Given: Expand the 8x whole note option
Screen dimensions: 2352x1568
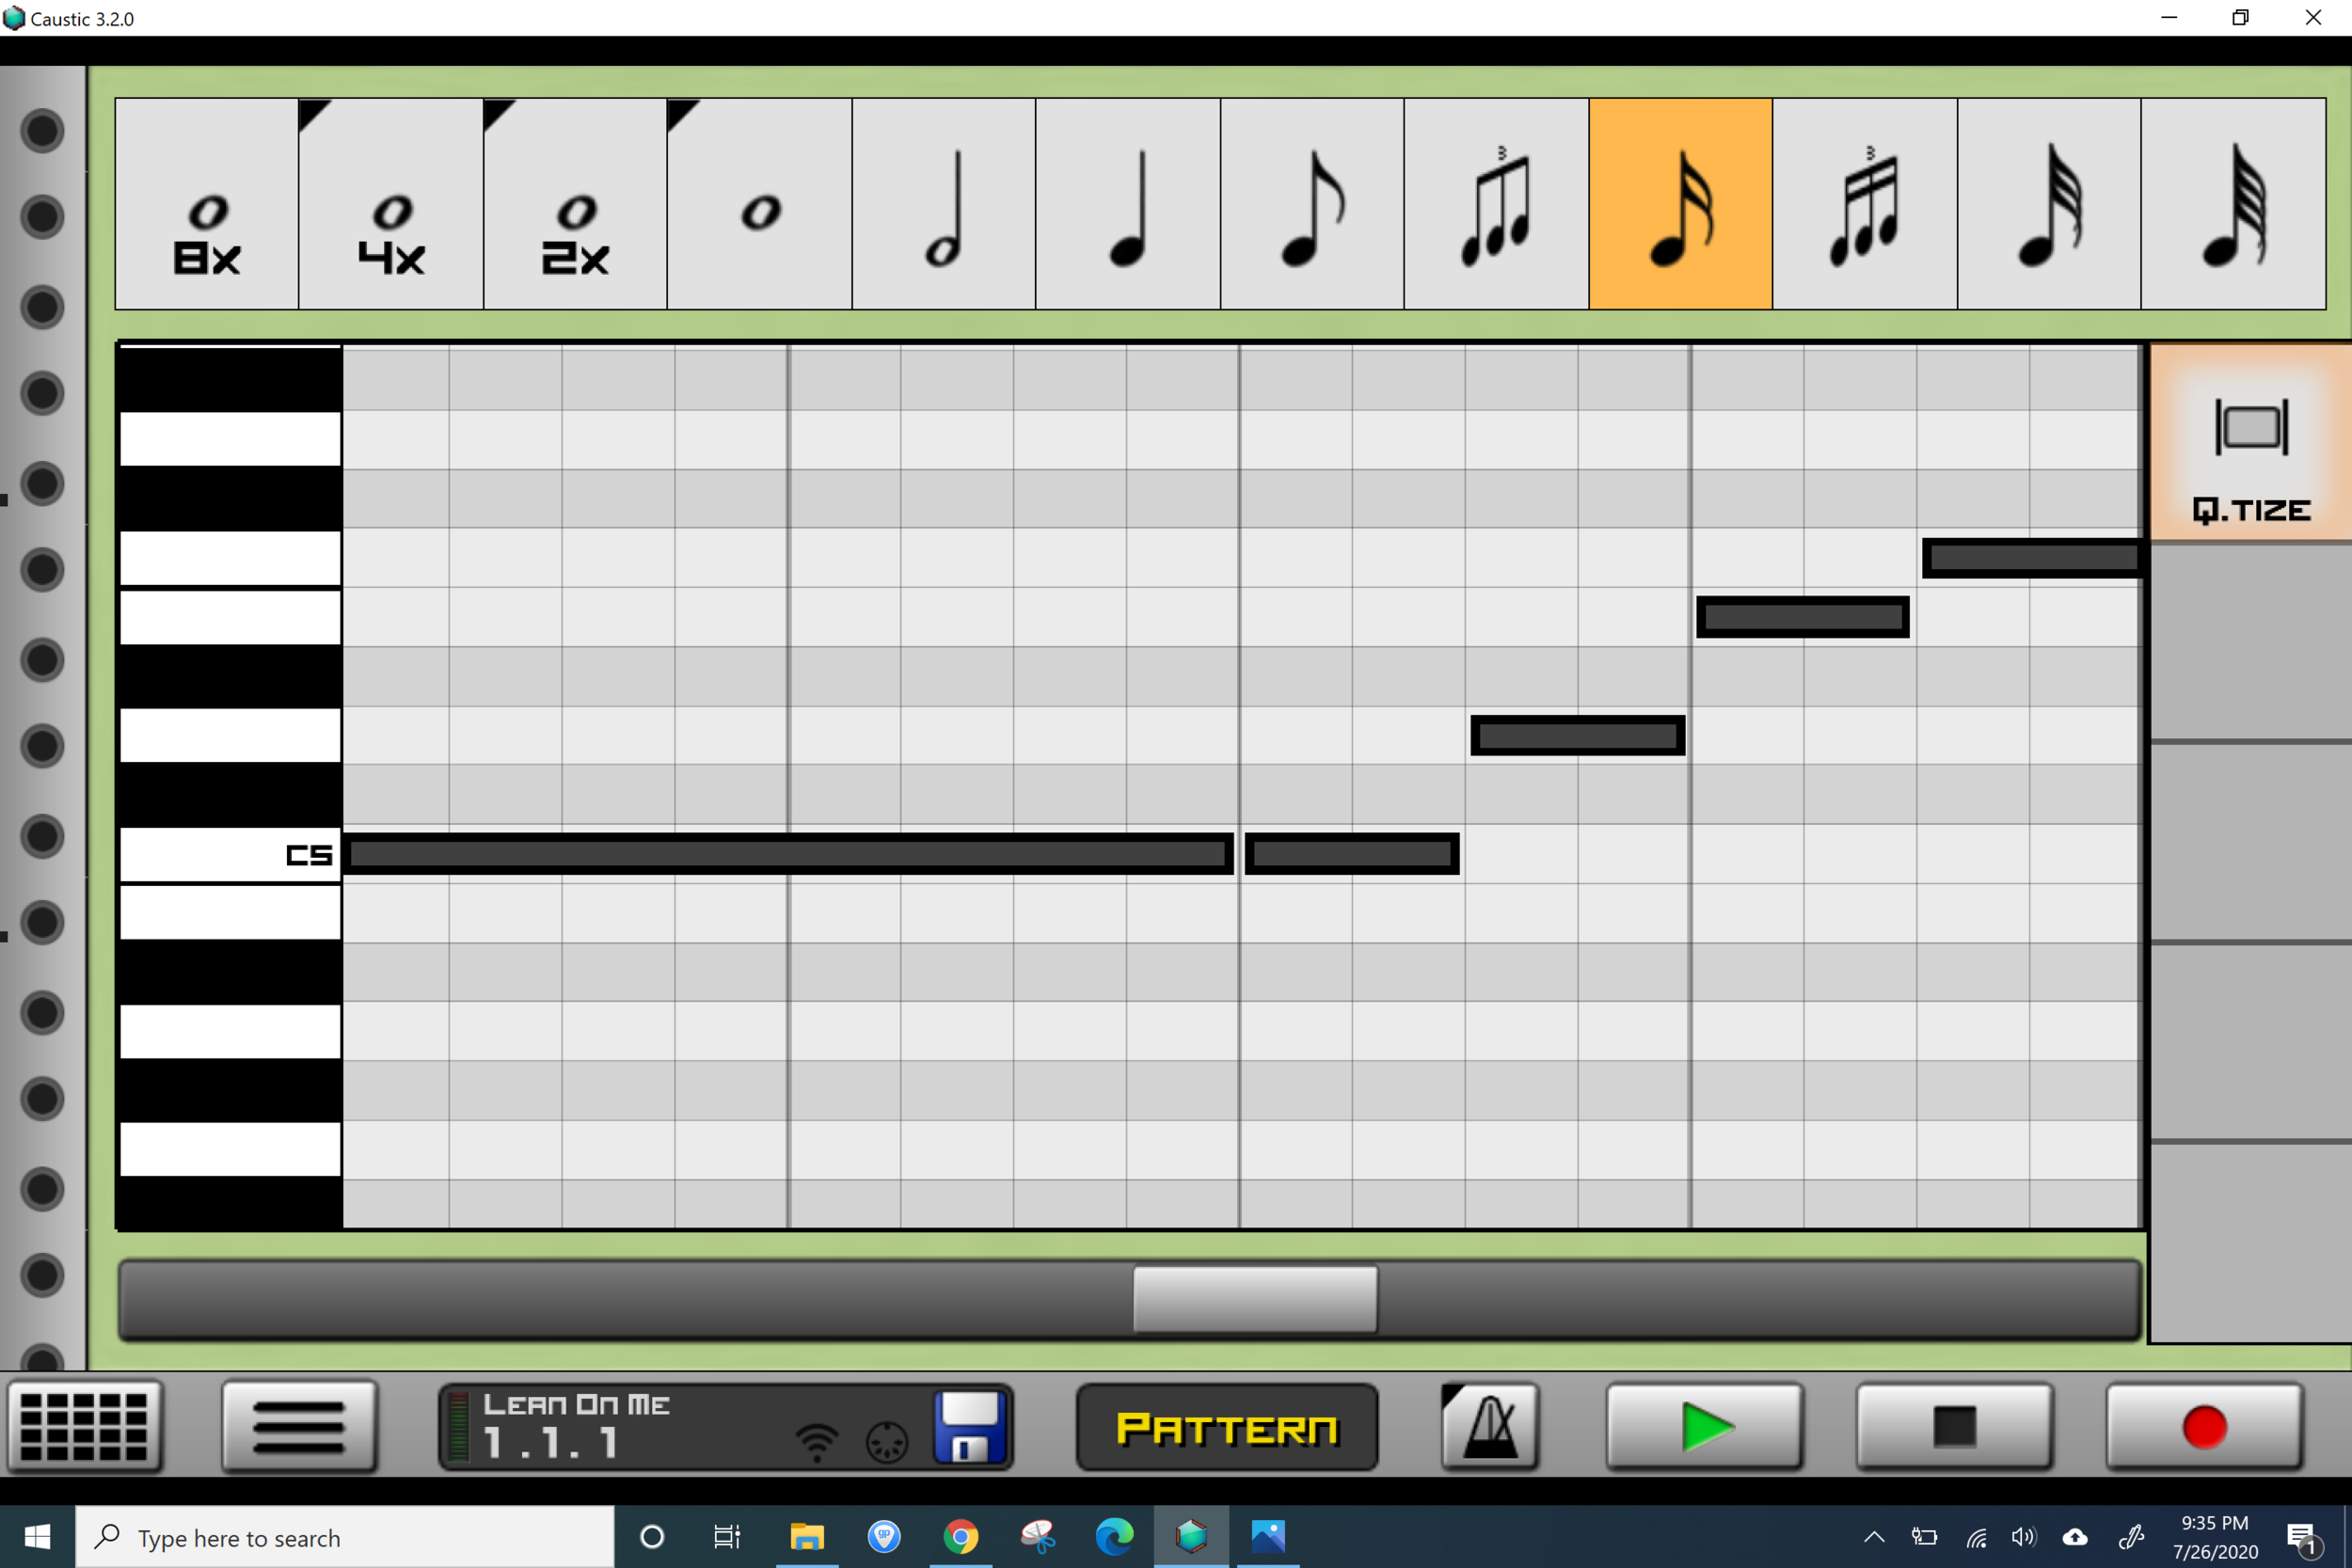Looking at the screenshot, I should click(x=207, y=204).
